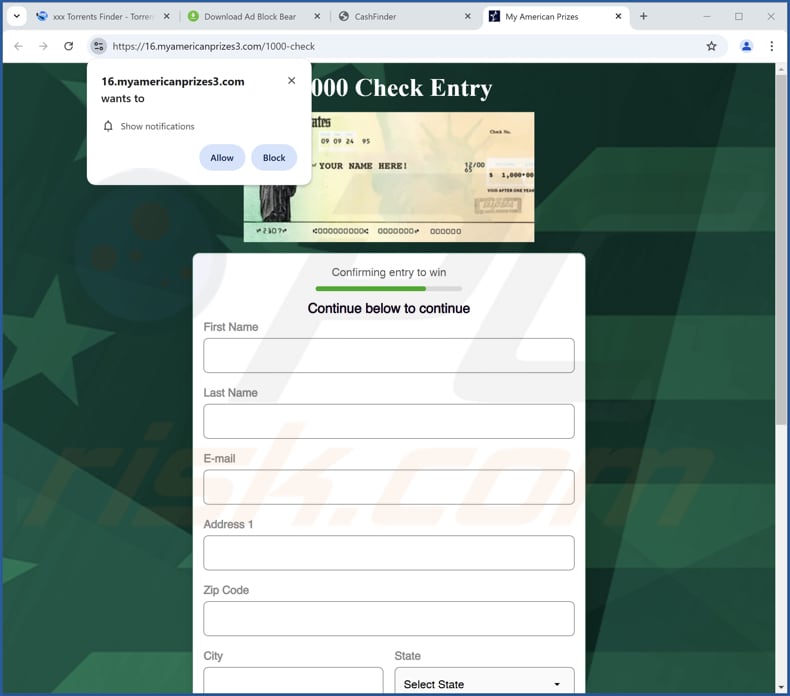Image resolution: width=790 pixels, height=696 pixels.
Task: Click the check image thumbnail
Action: click(x=389, y=177)
